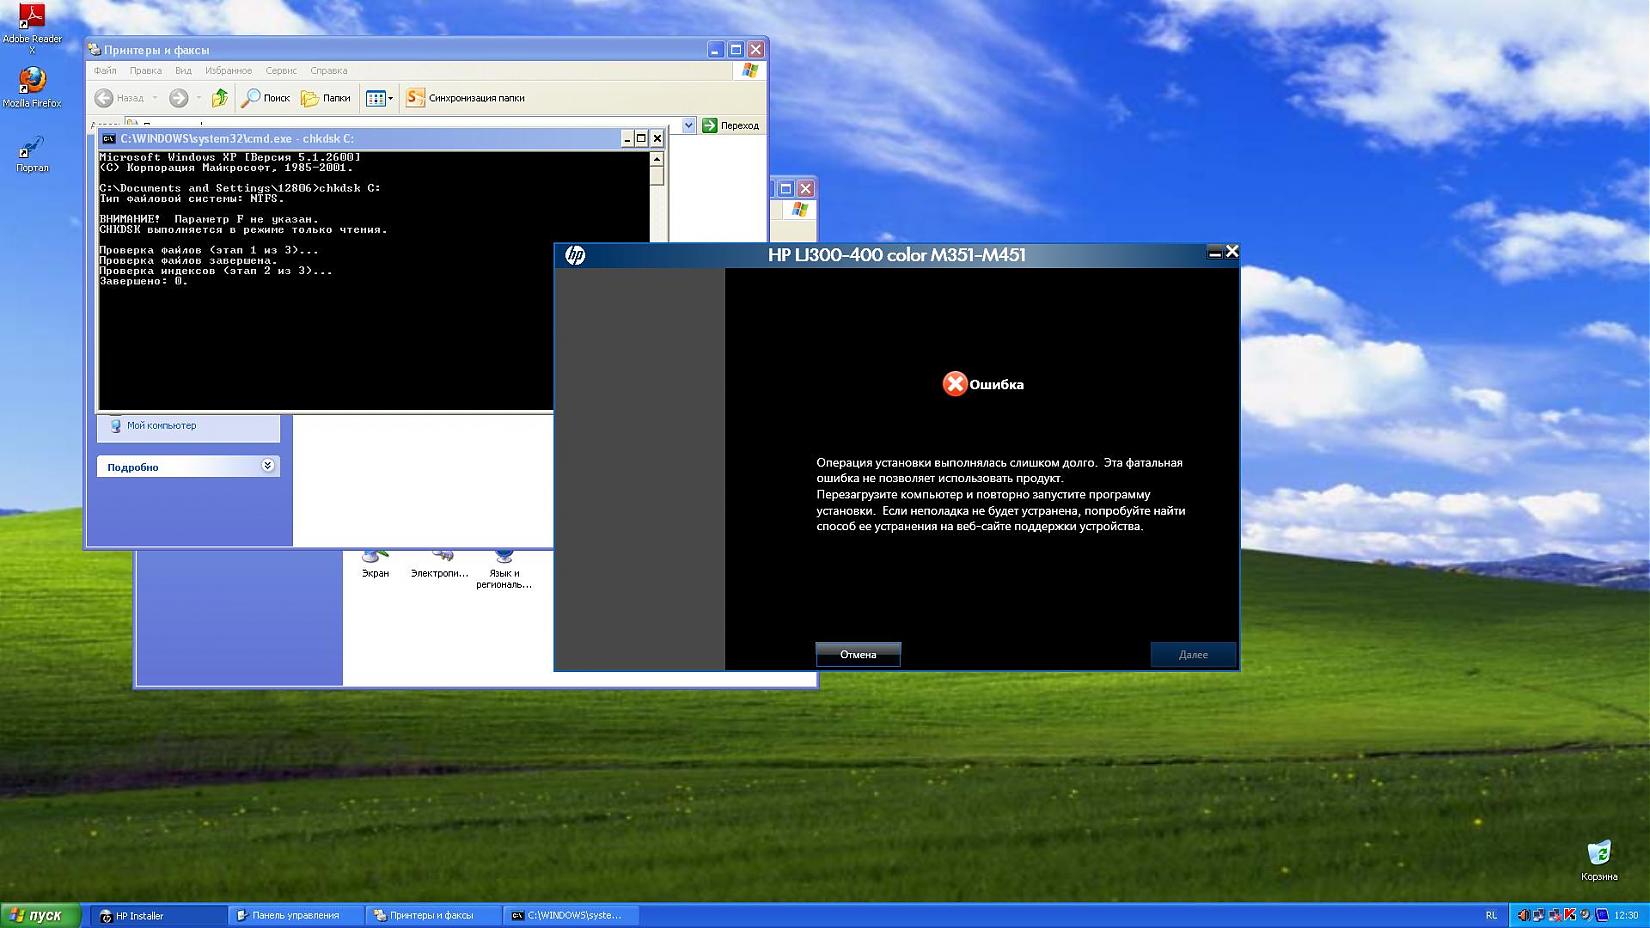Open the Электропитание control panel item
This screenshot has width=1650, height=928.
point(440,564)
